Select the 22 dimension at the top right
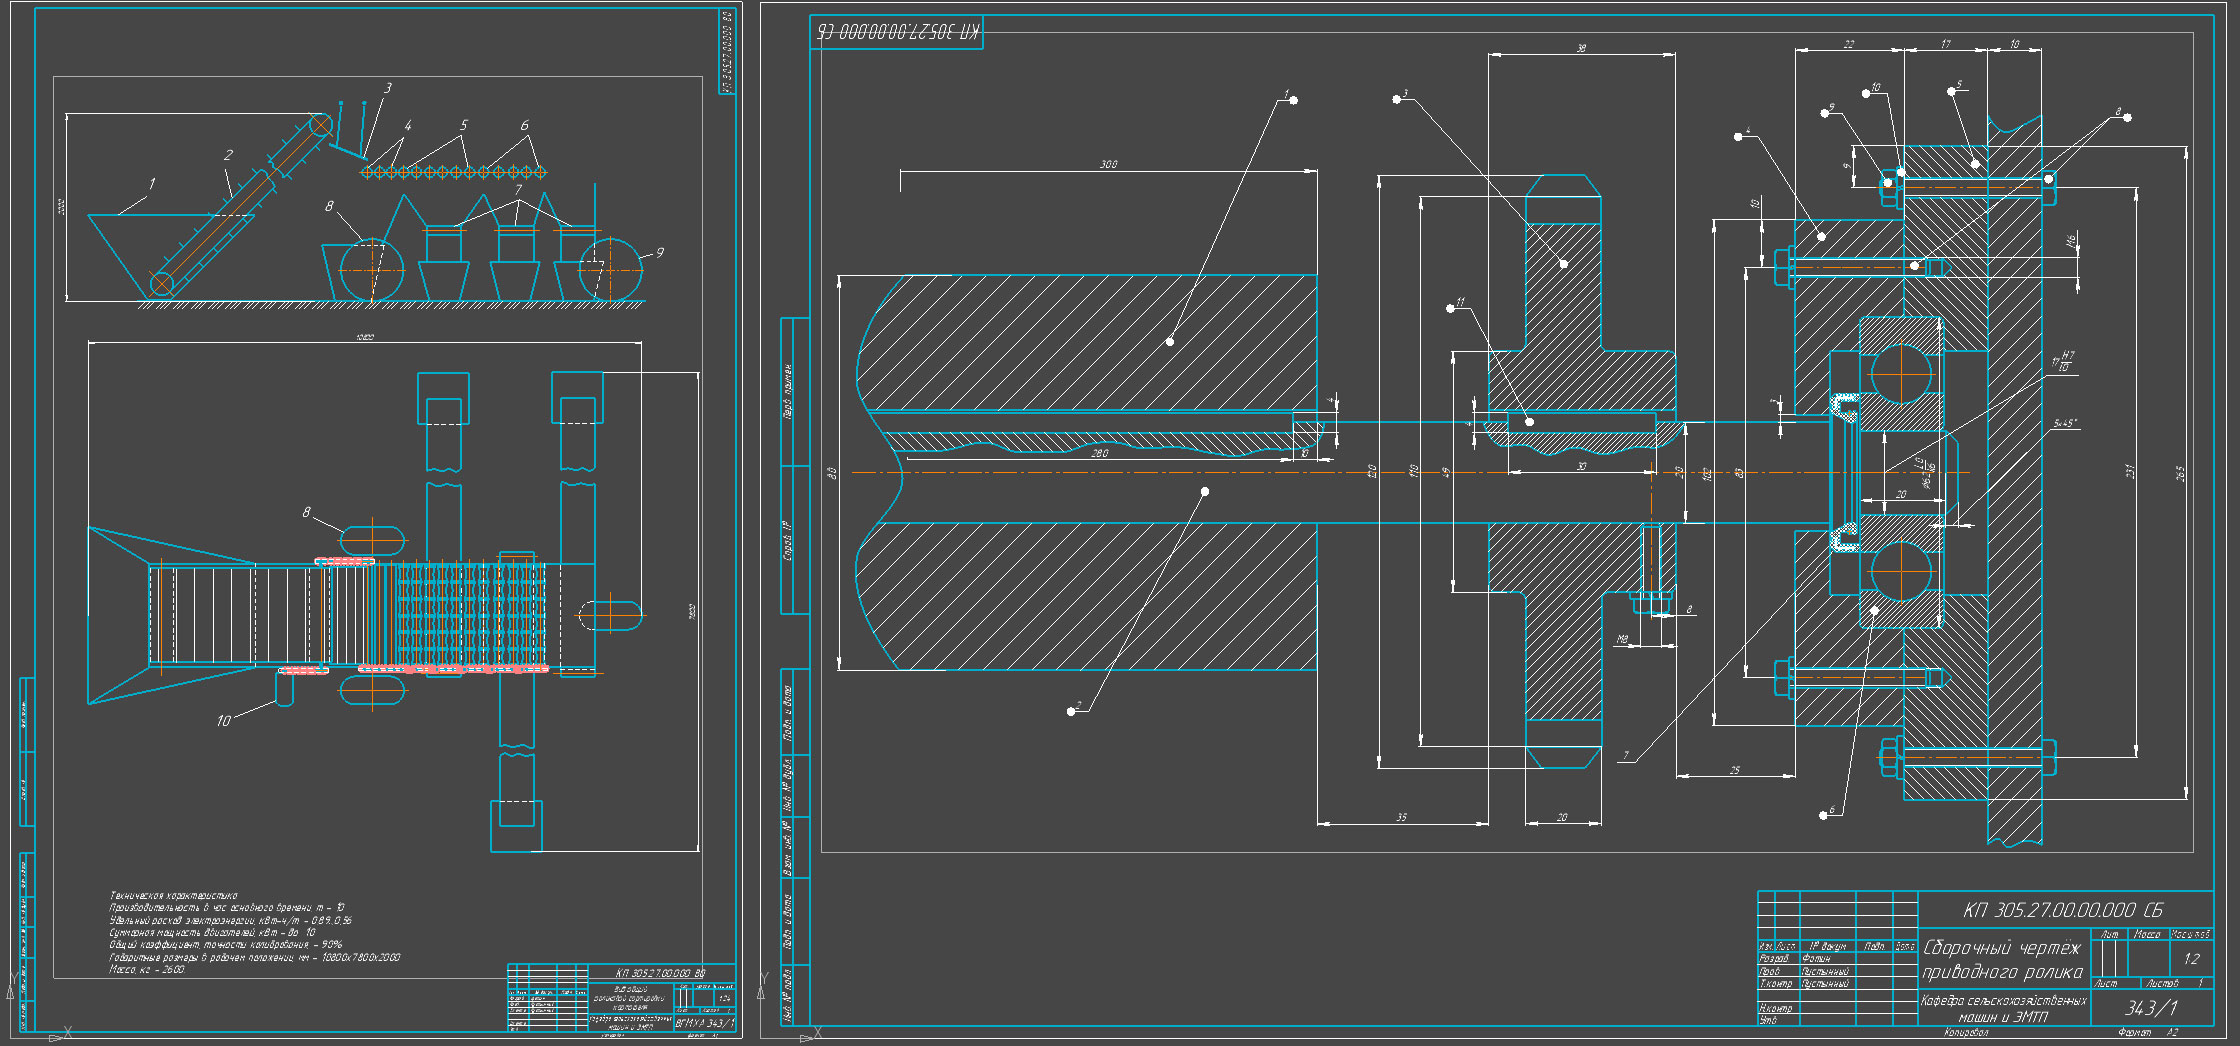Image resolution: width=2240 pixels, height=1046 pixels. [1848, 44]
